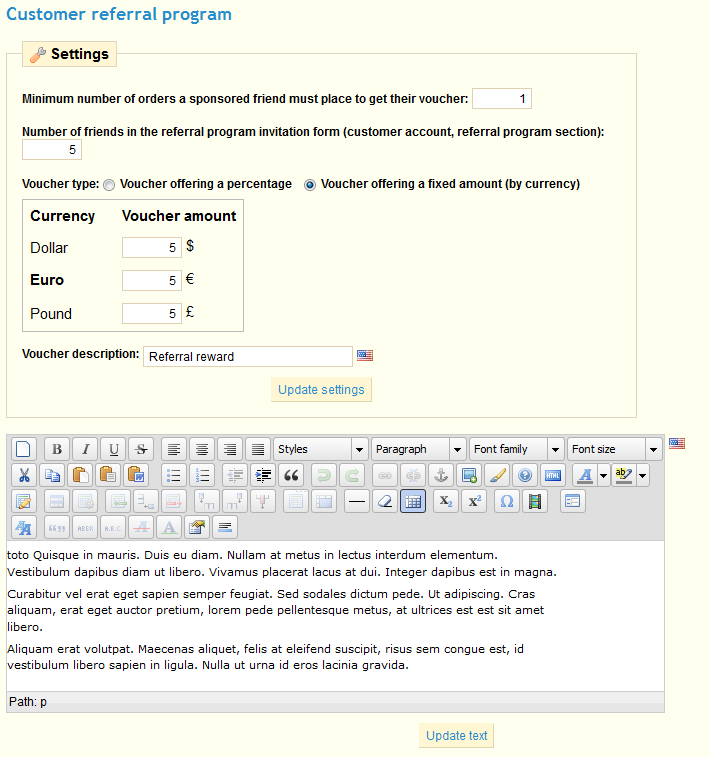
Task: Edit attributes icon
Action: (x=197, y=527)
